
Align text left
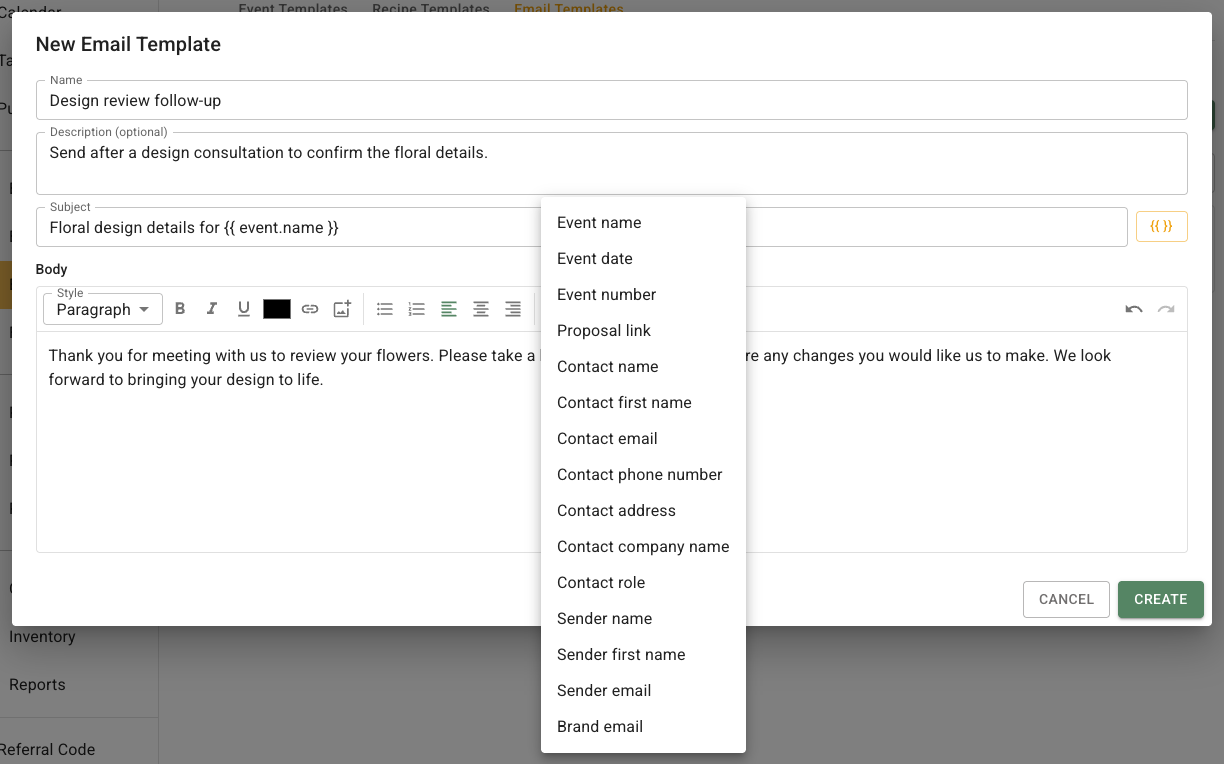449,309
